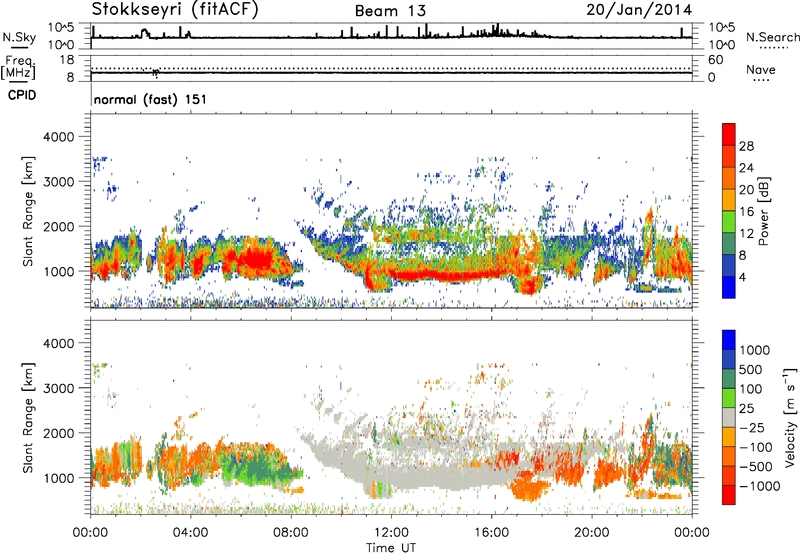
Task: Click the "18" tick on frequency axis
Action: [x=67, y=60]
